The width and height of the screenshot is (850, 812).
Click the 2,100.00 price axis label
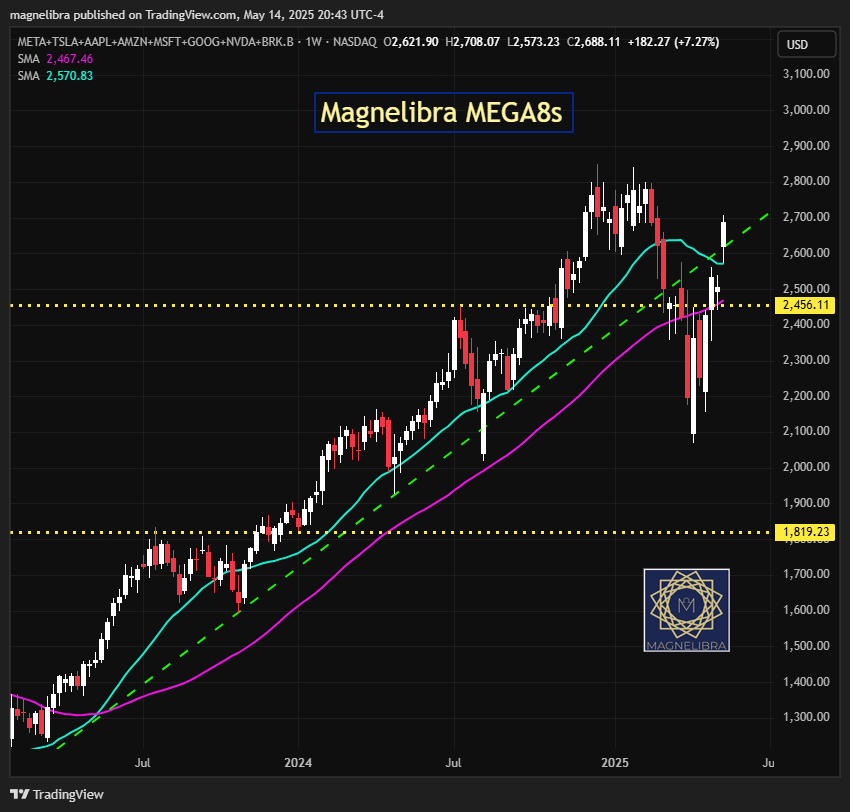806,431
